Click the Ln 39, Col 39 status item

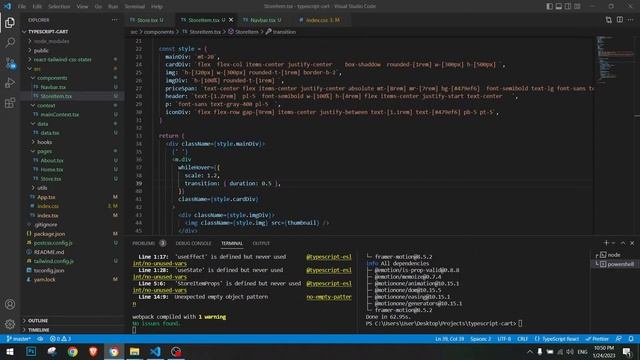click(x=449, y=339)
